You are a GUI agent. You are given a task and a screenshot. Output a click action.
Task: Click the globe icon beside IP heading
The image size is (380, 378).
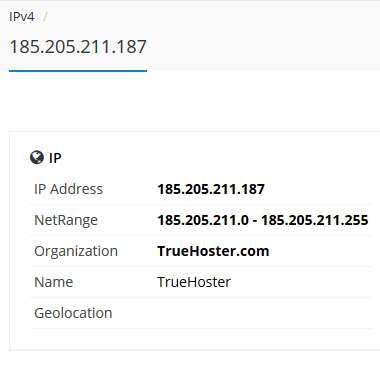(x=37, y=157)
